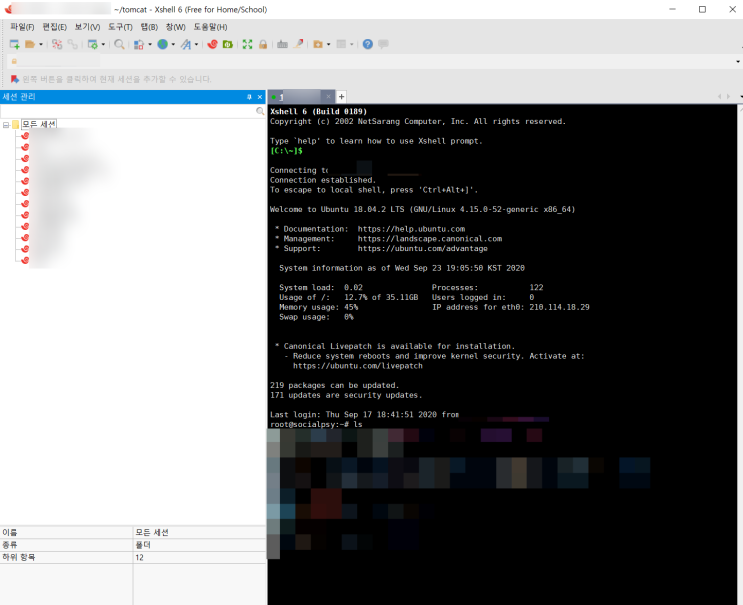
Task: Open the 도구(T) menu
Action: tap(120, 27)
